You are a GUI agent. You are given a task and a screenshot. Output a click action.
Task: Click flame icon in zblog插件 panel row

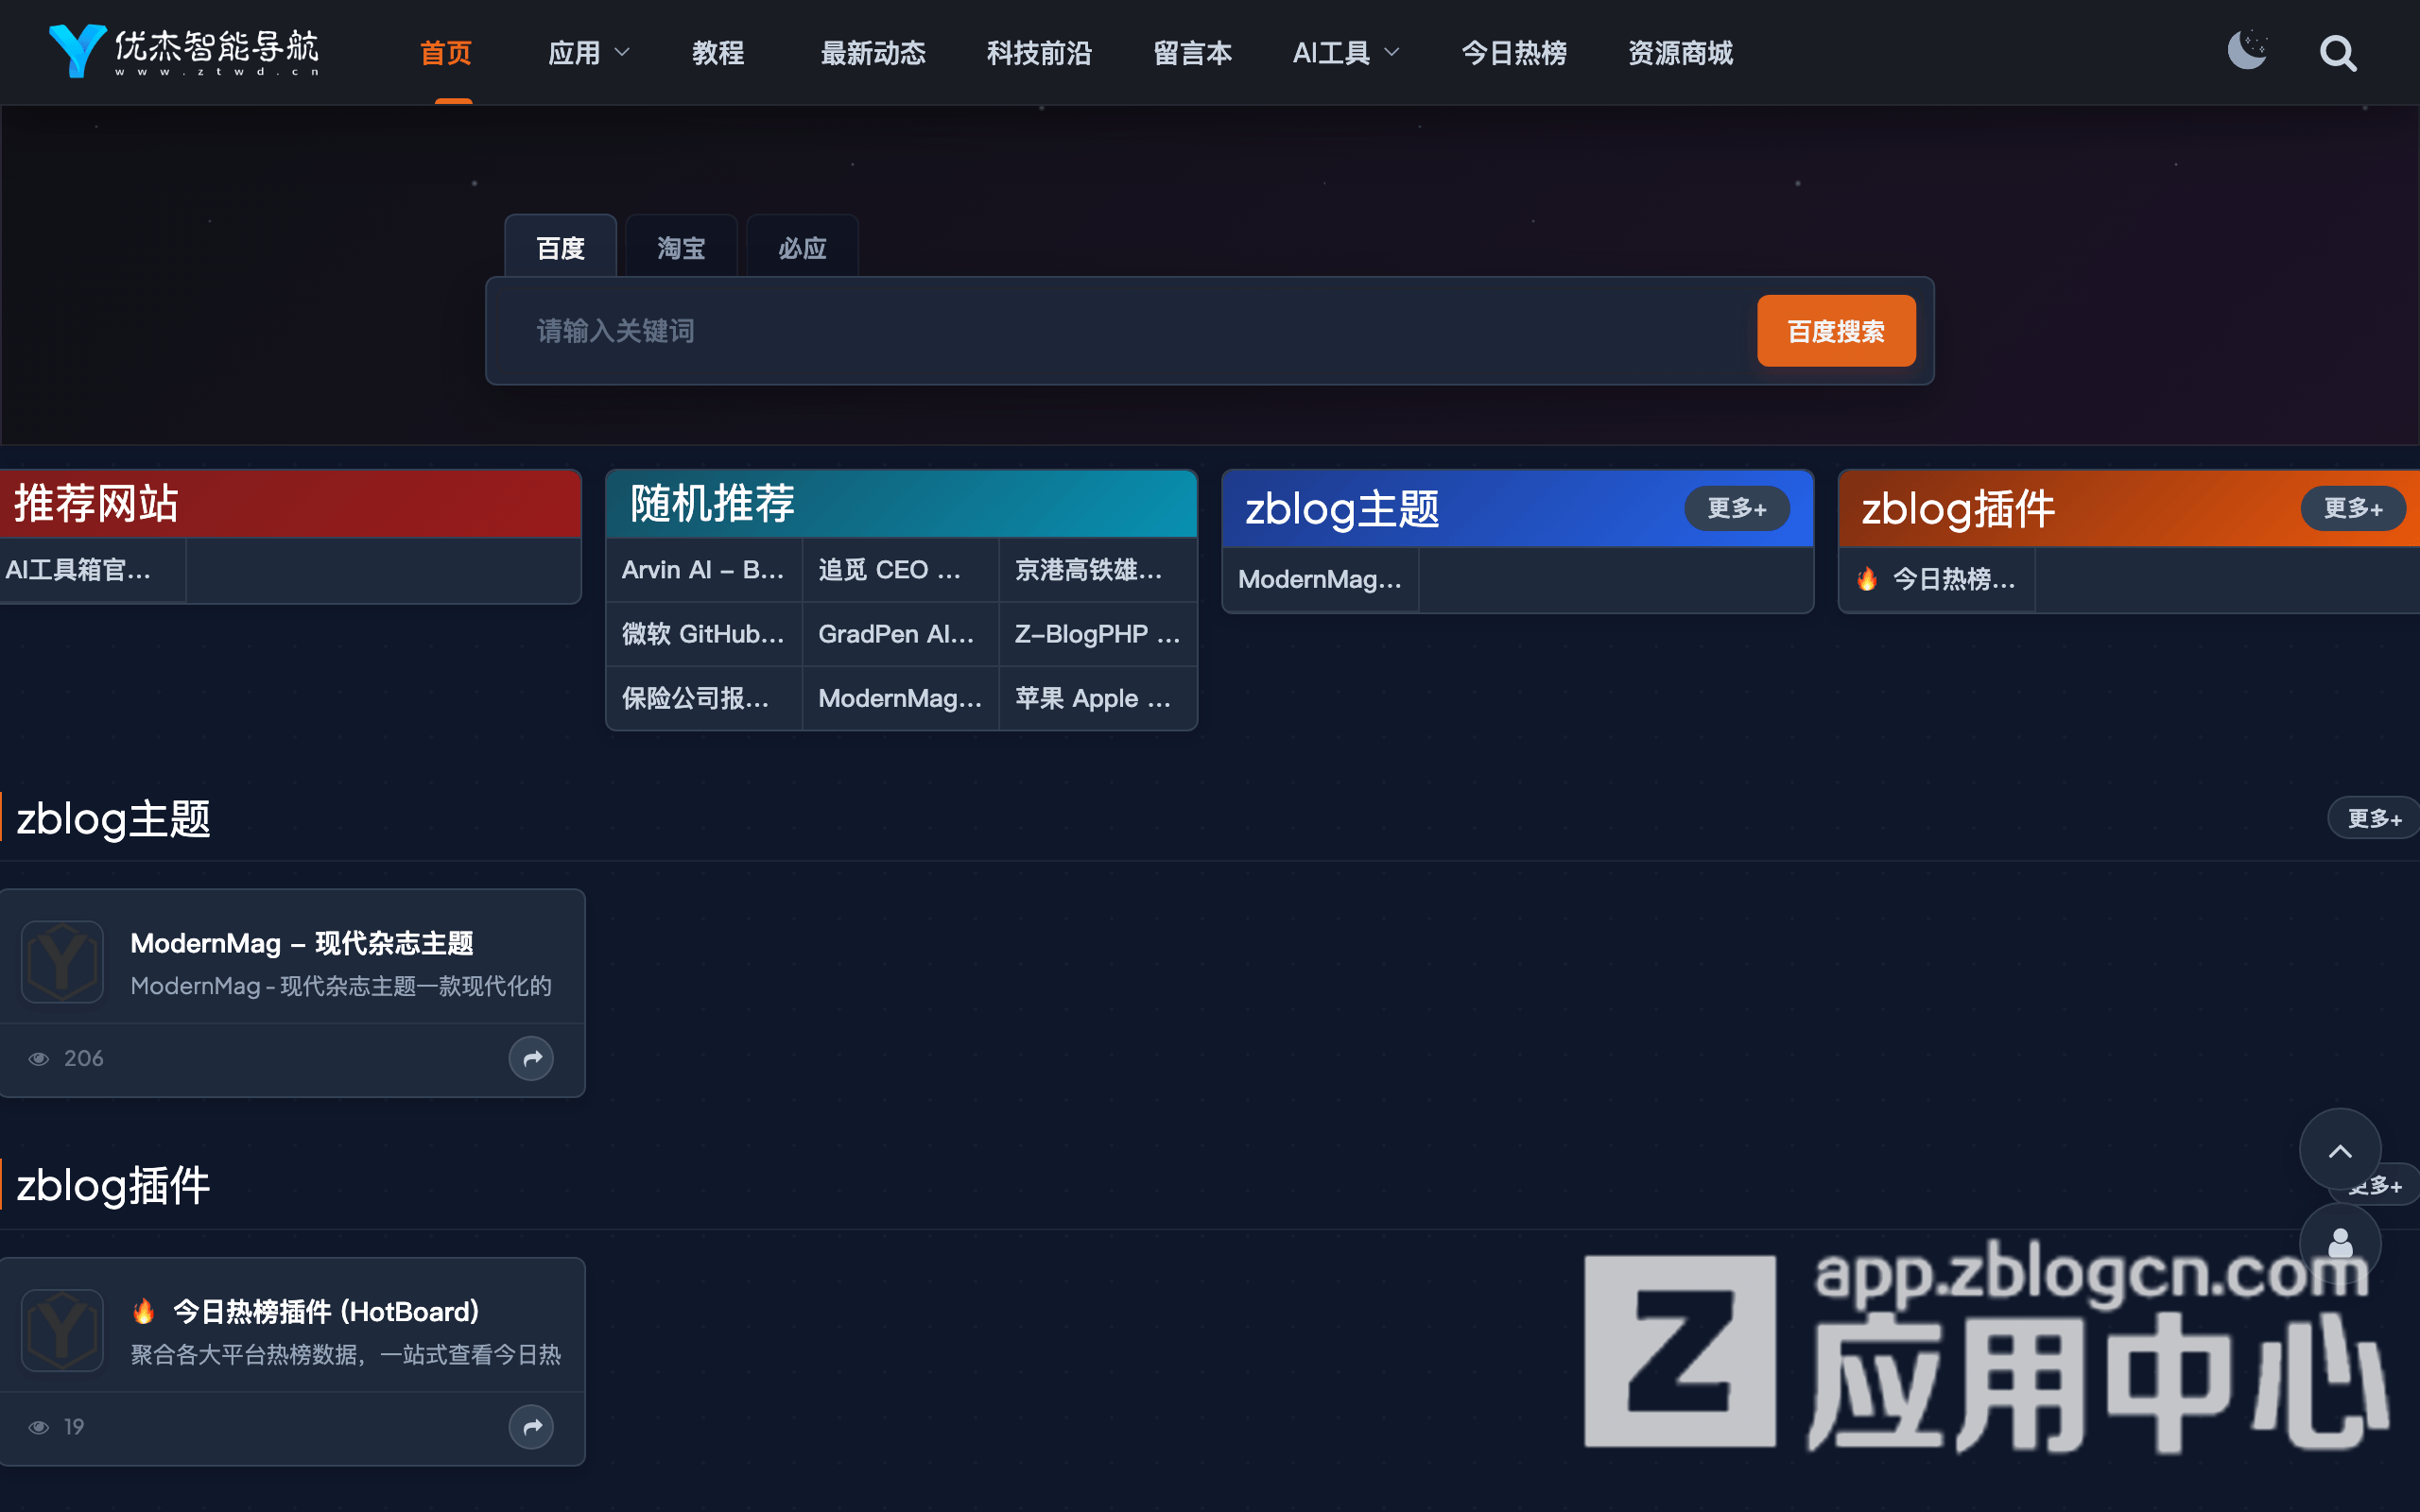click(x=1867, y=579)
